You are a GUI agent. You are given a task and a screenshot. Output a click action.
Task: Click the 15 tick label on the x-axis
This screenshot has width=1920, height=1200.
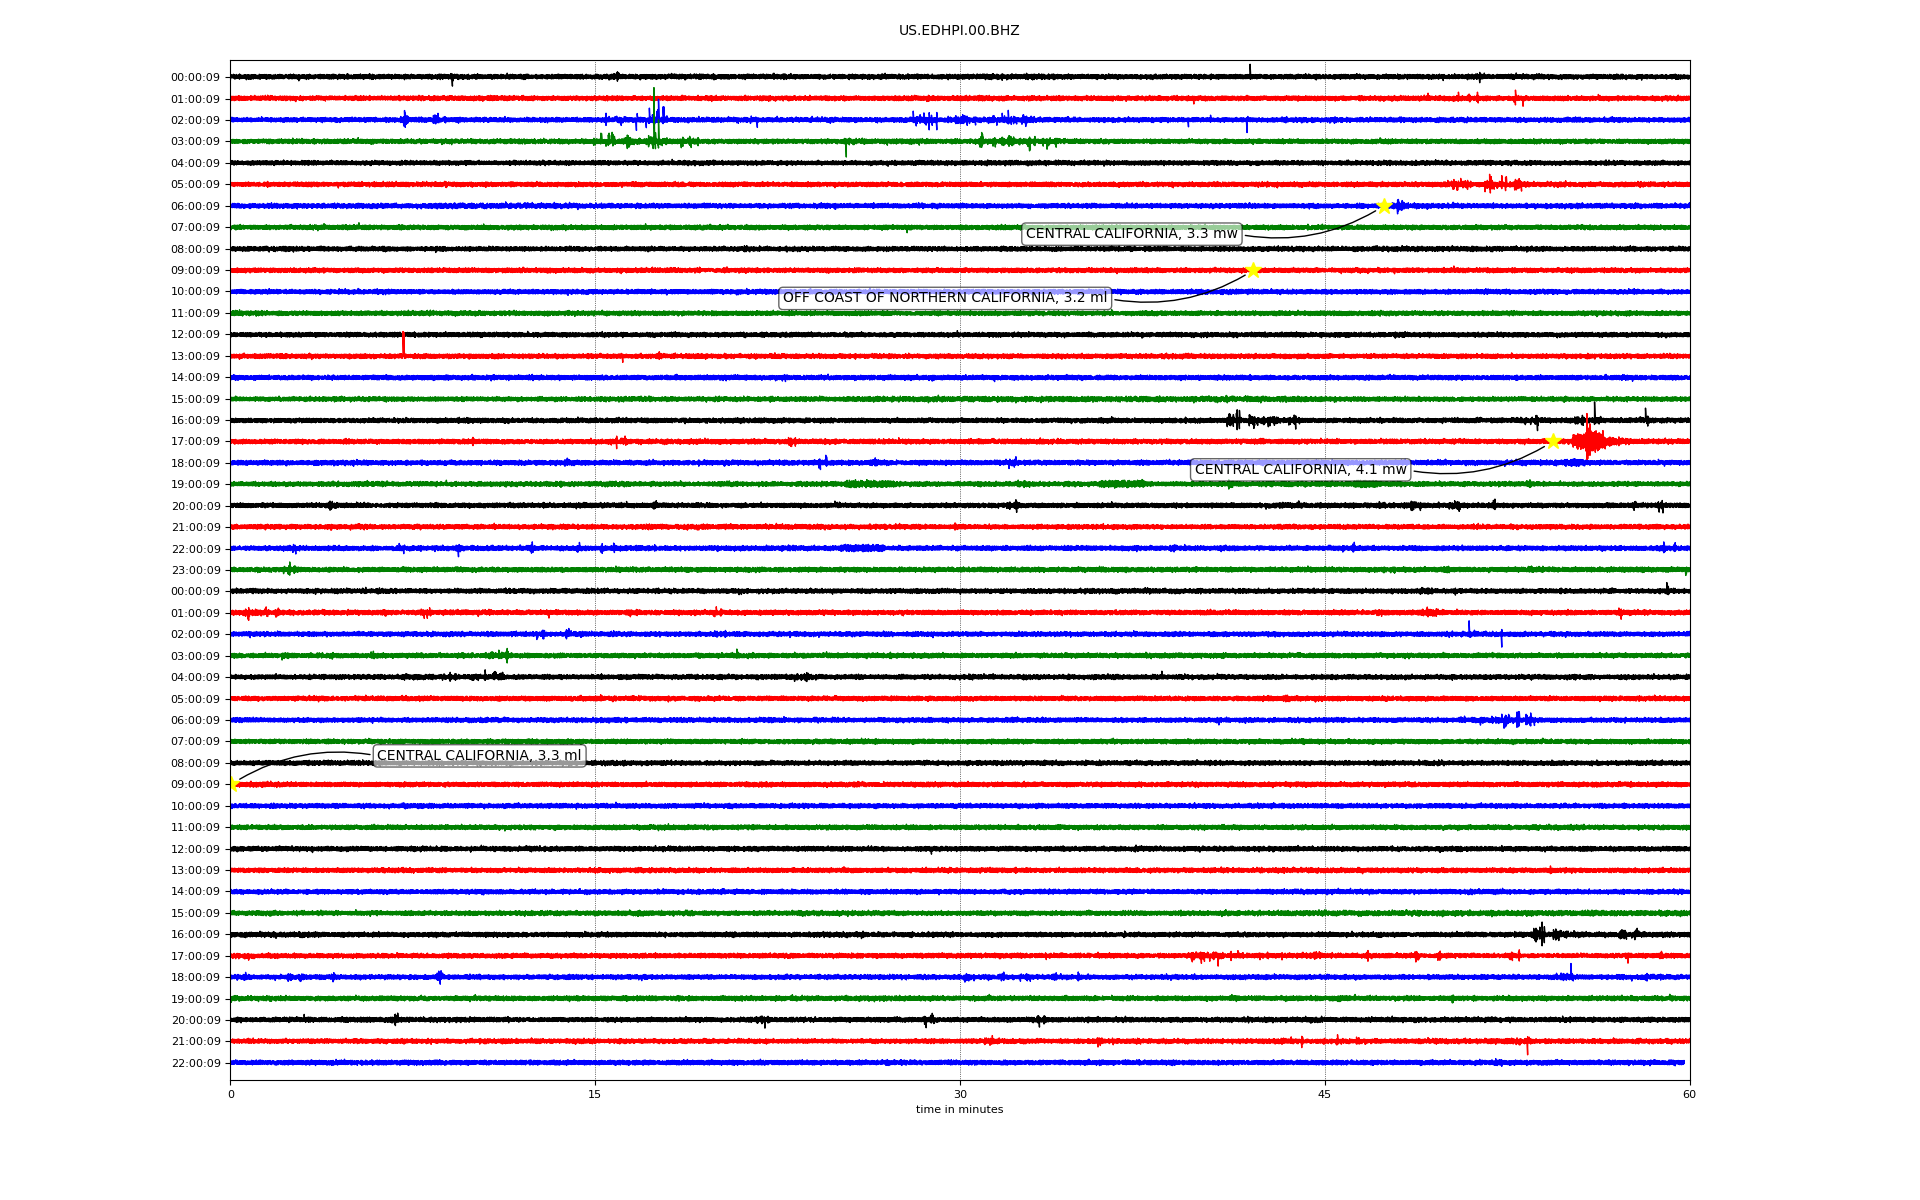(595, 1094)
